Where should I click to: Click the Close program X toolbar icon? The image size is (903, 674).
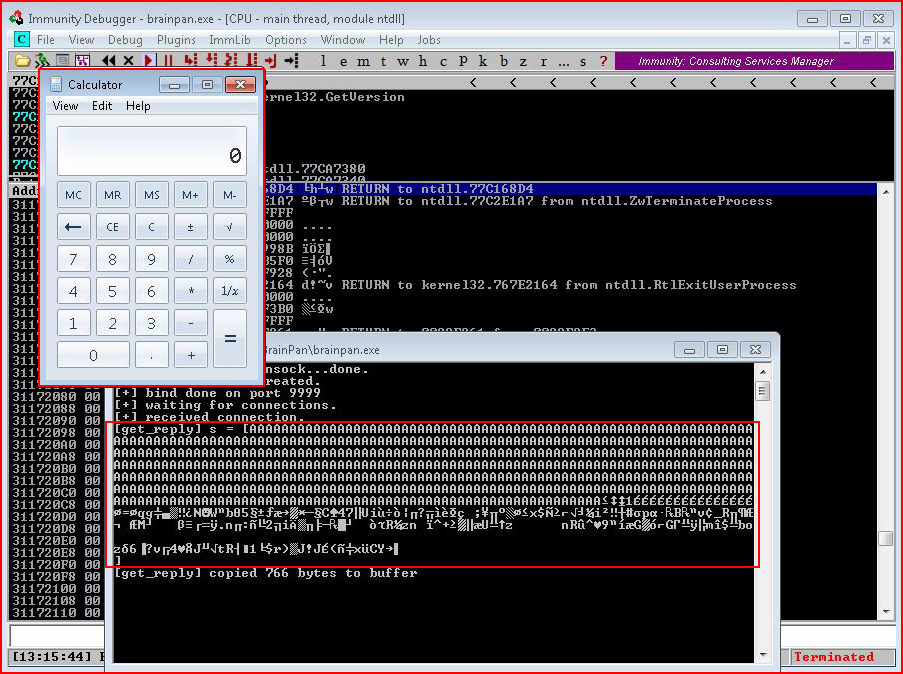point(128,60)
